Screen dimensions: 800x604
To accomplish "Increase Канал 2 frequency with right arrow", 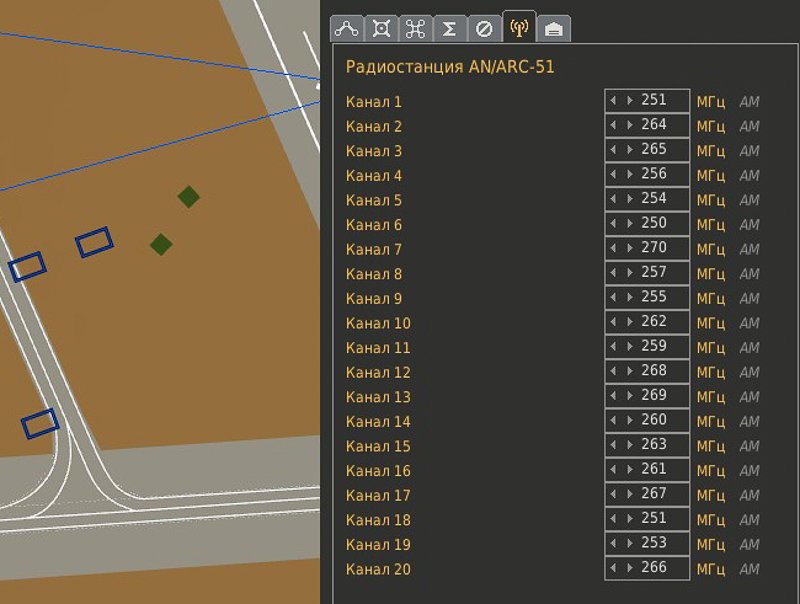I will point(629,126).
